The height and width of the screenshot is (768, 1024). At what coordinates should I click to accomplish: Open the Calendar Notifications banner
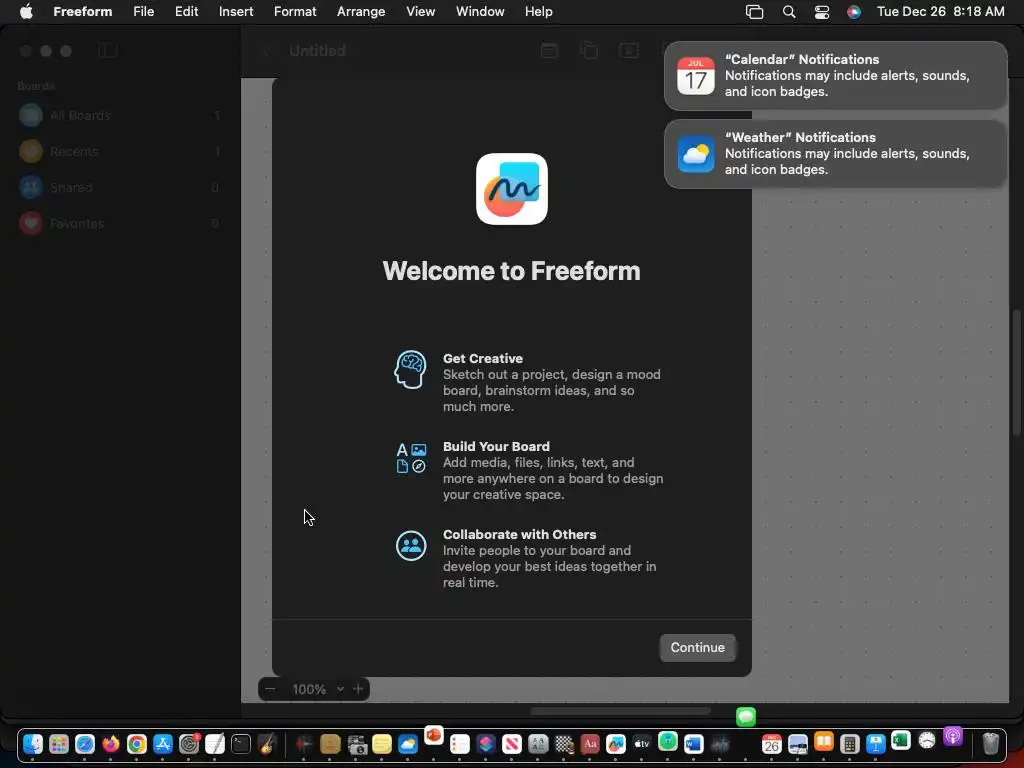tap(835, 76)
